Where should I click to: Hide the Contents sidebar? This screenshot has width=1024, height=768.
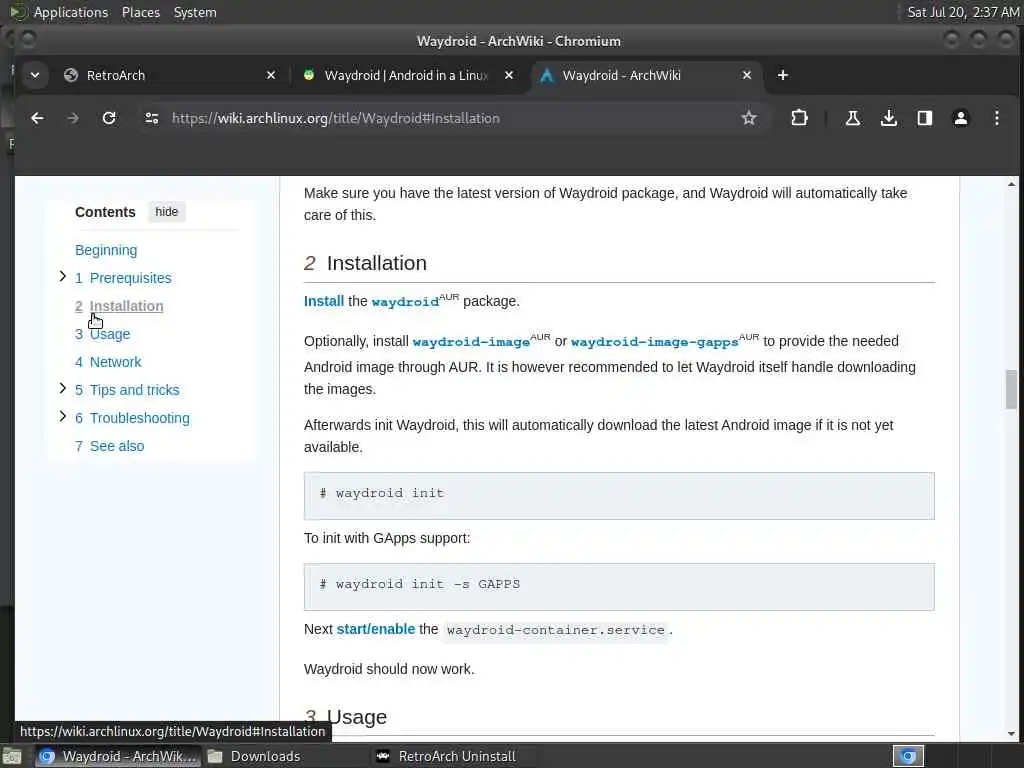pos(167,212)
